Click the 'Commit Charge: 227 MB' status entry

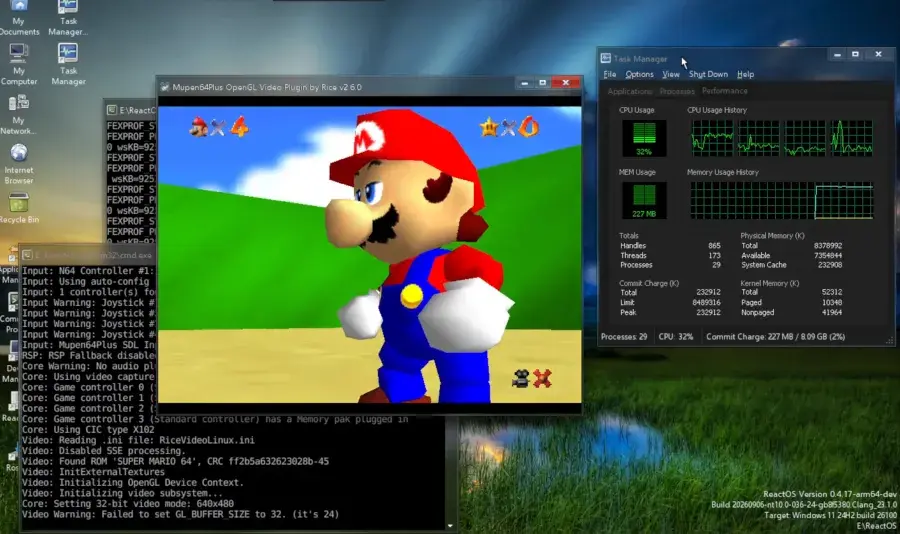(x=775, y=337)
